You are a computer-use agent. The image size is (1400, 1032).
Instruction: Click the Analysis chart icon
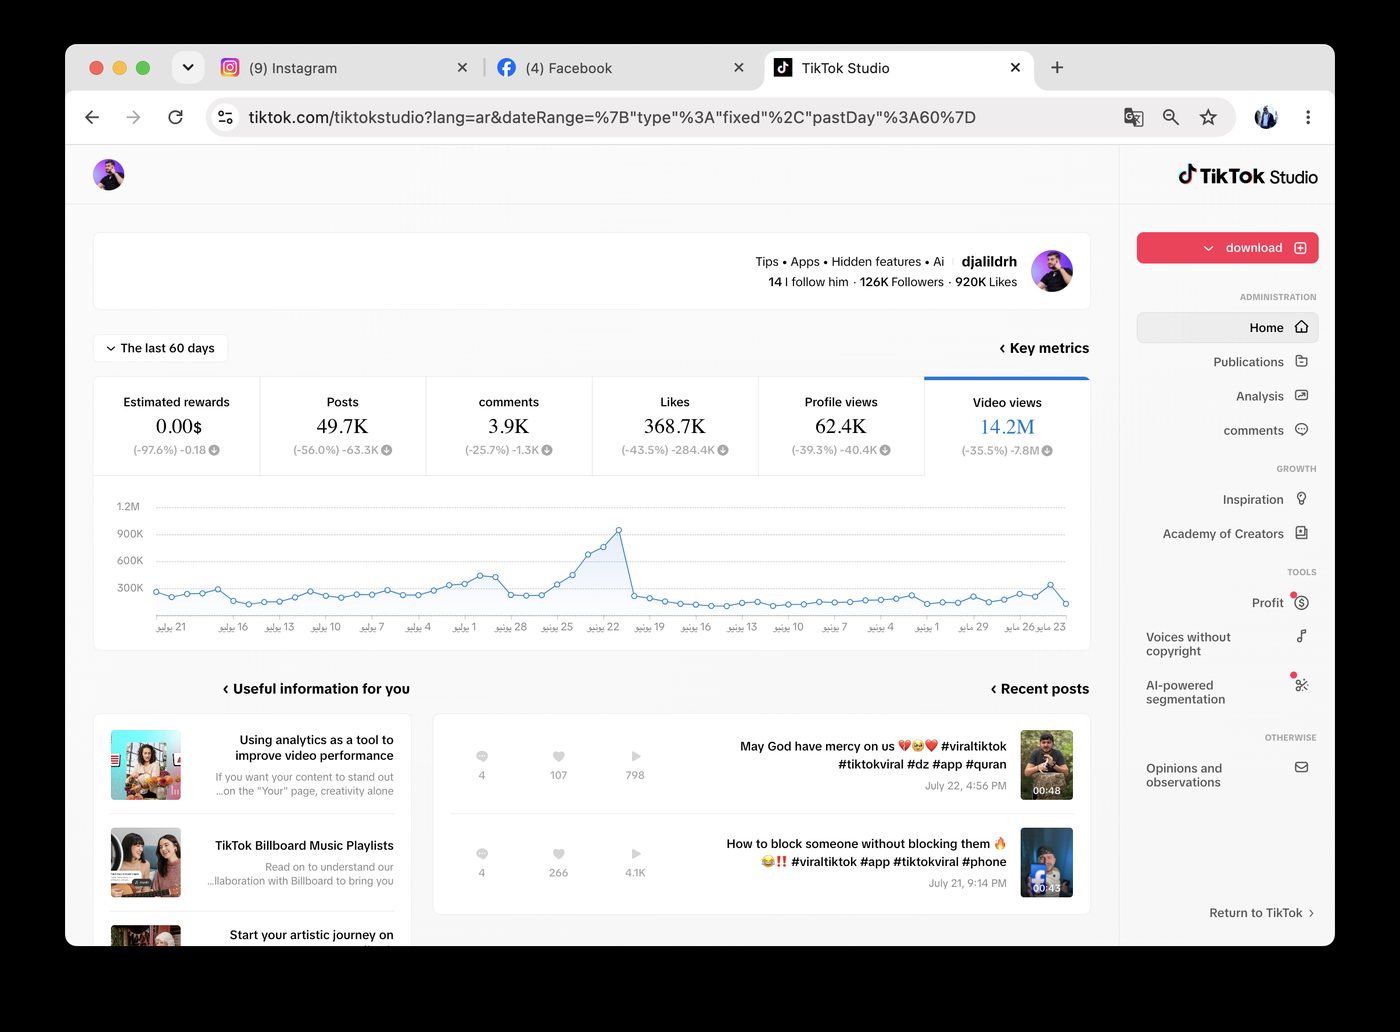1301,395
